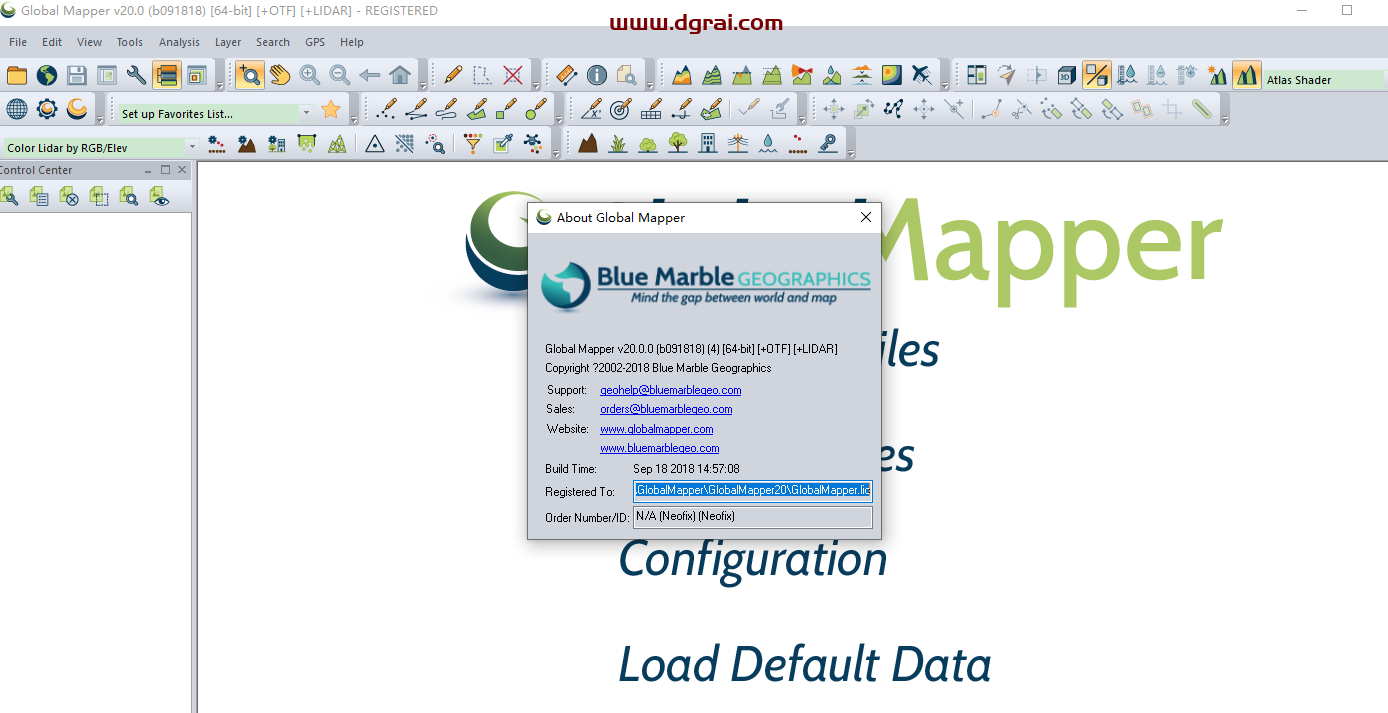Maximize the Control Center panel
Viewport: 1388px width, 713px height.
(165, 170)
